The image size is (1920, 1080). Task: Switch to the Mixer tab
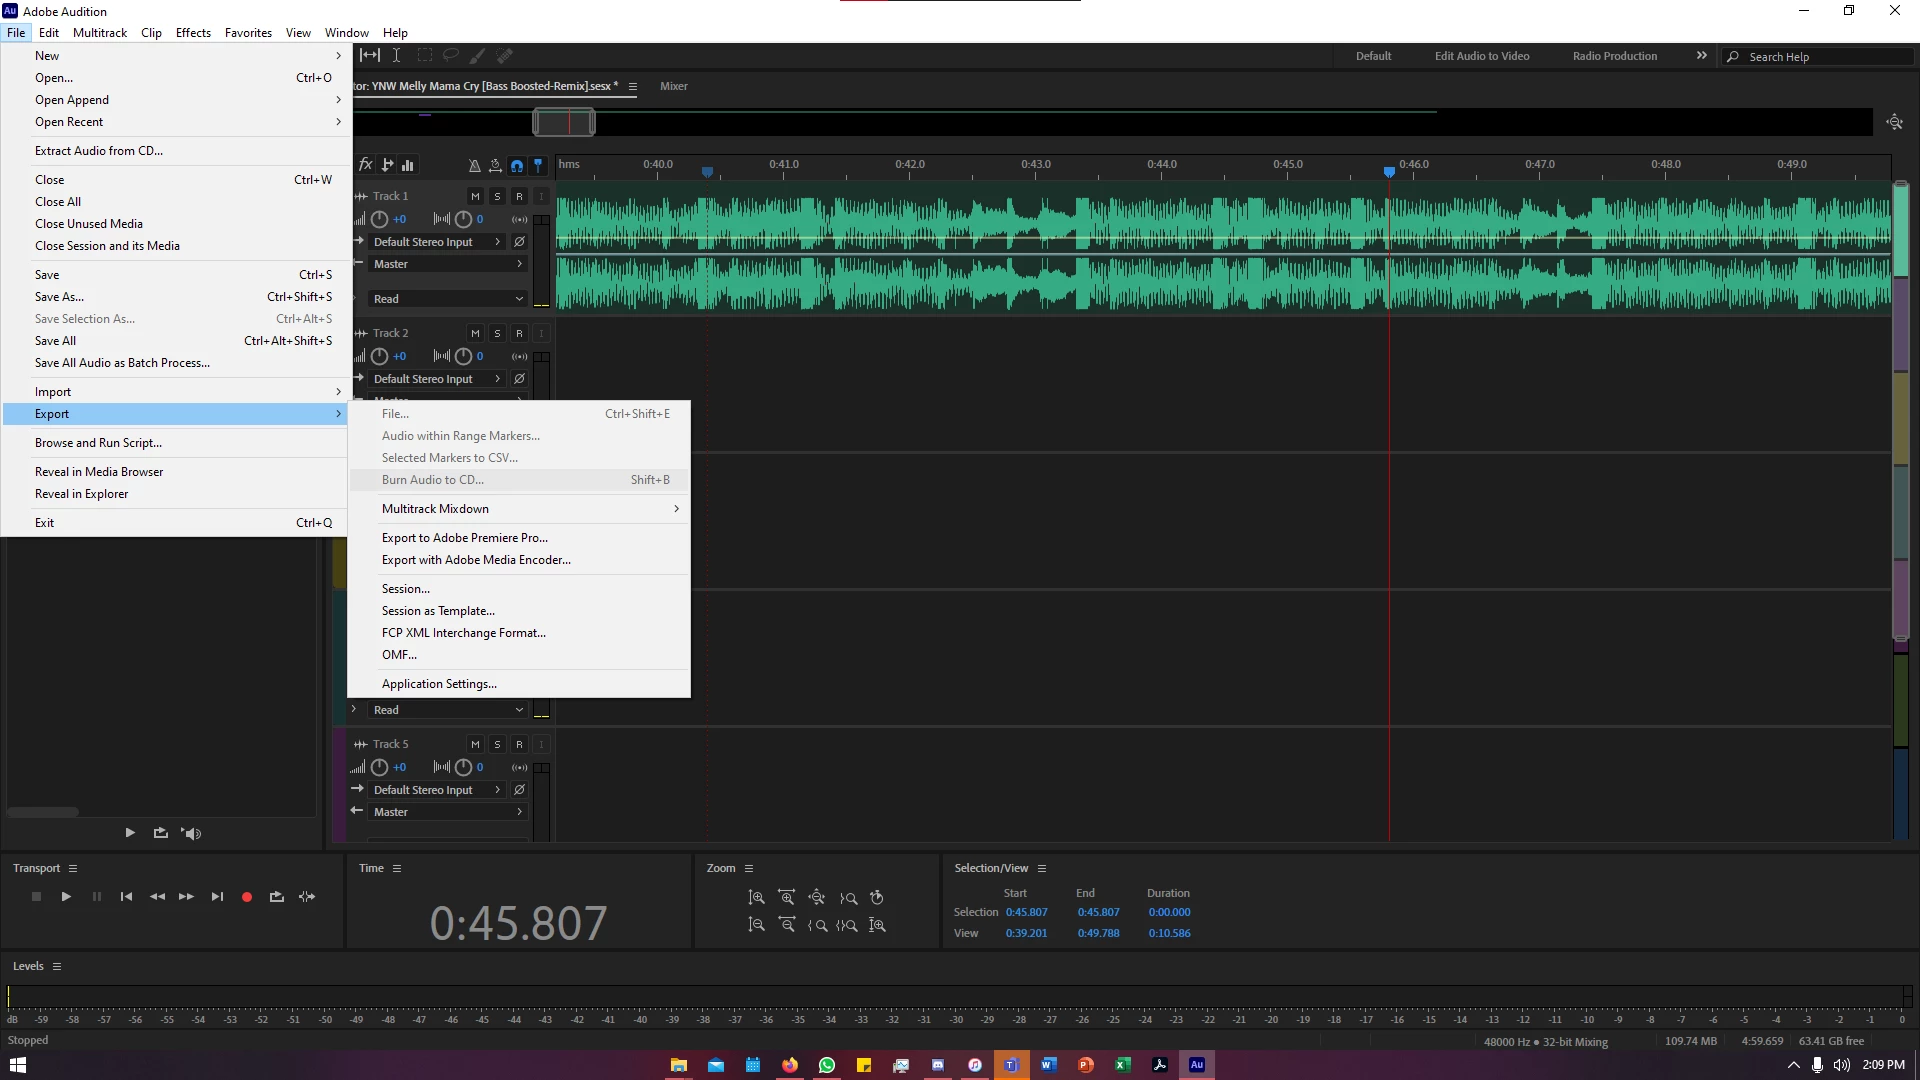673,86
